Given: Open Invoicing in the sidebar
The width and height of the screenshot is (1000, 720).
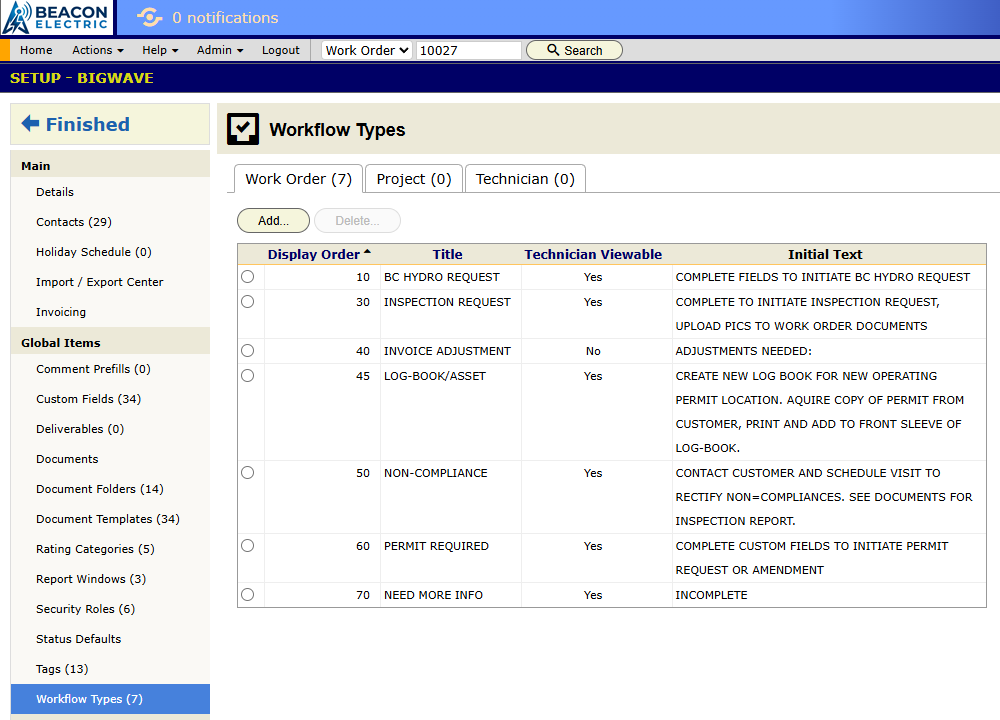Looking at the screenshot, I should point(61,312).
